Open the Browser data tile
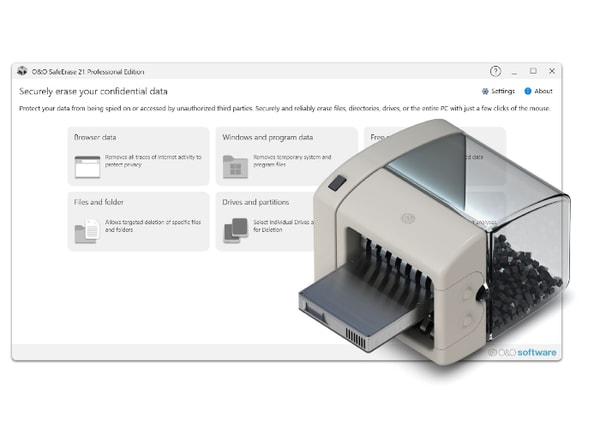The width and height of the screenshot is (600, 428). 139,156
